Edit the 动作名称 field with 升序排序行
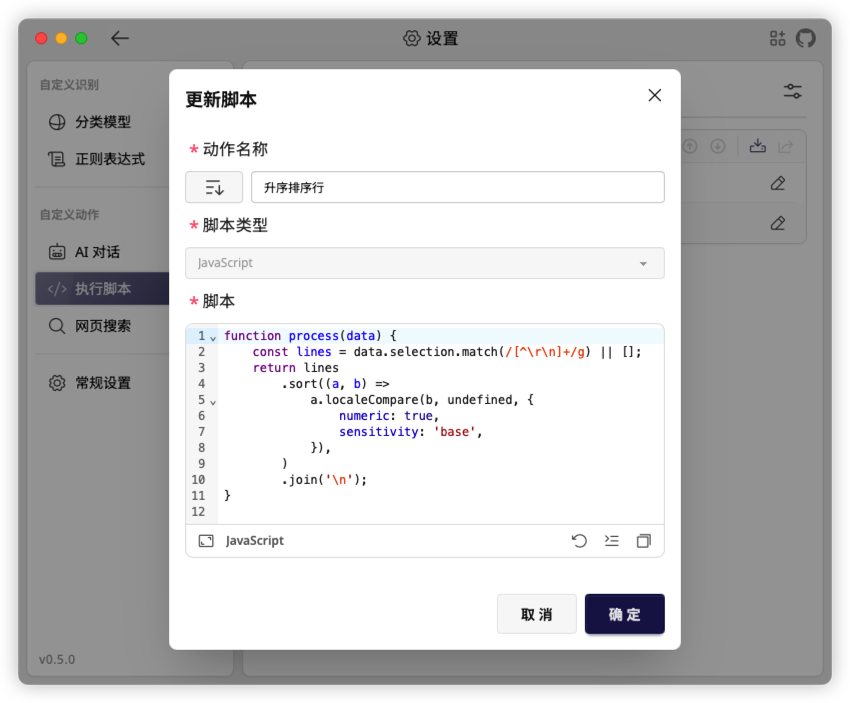850x703 pixels. pyautogui.click(x=458, y=188)
